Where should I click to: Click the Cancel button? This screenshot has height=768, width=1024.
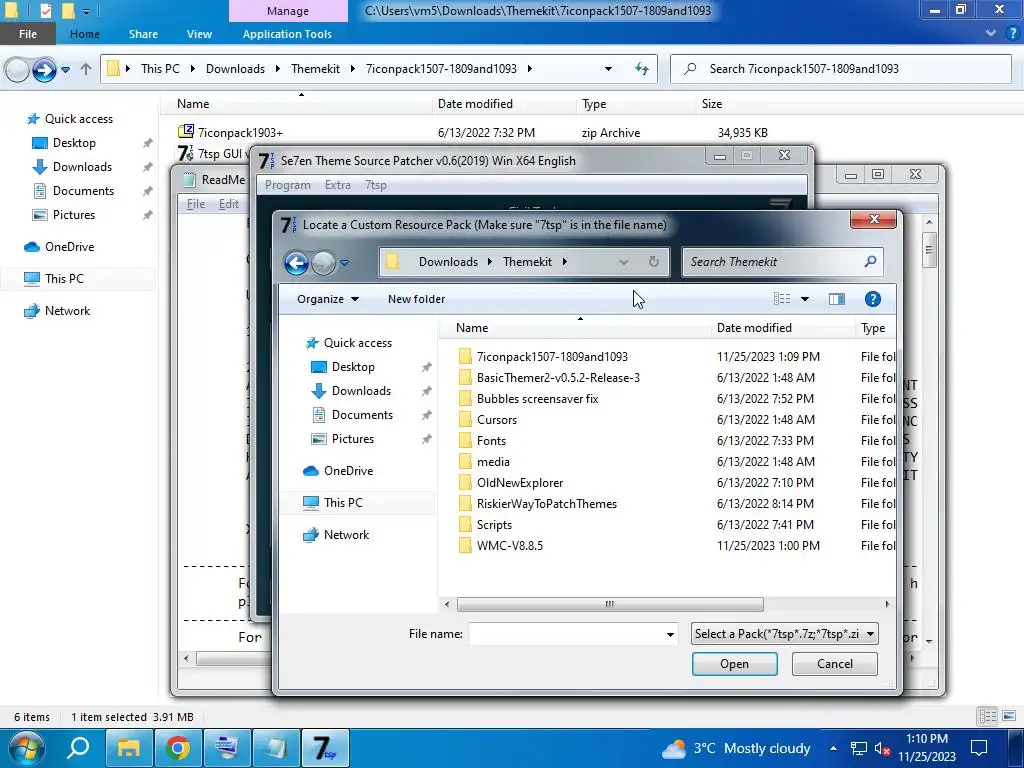(835, 664)
